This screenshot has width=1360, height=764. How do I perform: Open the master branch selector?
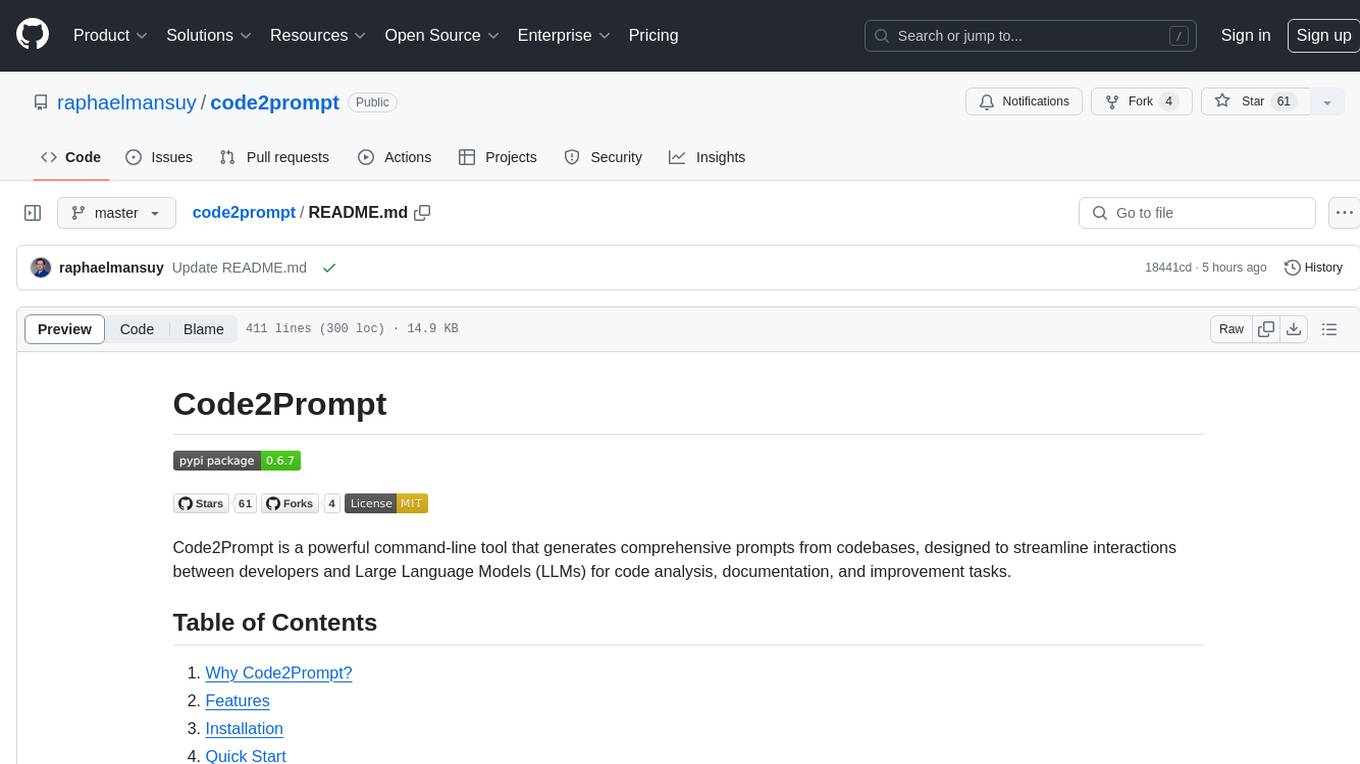(x=116, y=213)
